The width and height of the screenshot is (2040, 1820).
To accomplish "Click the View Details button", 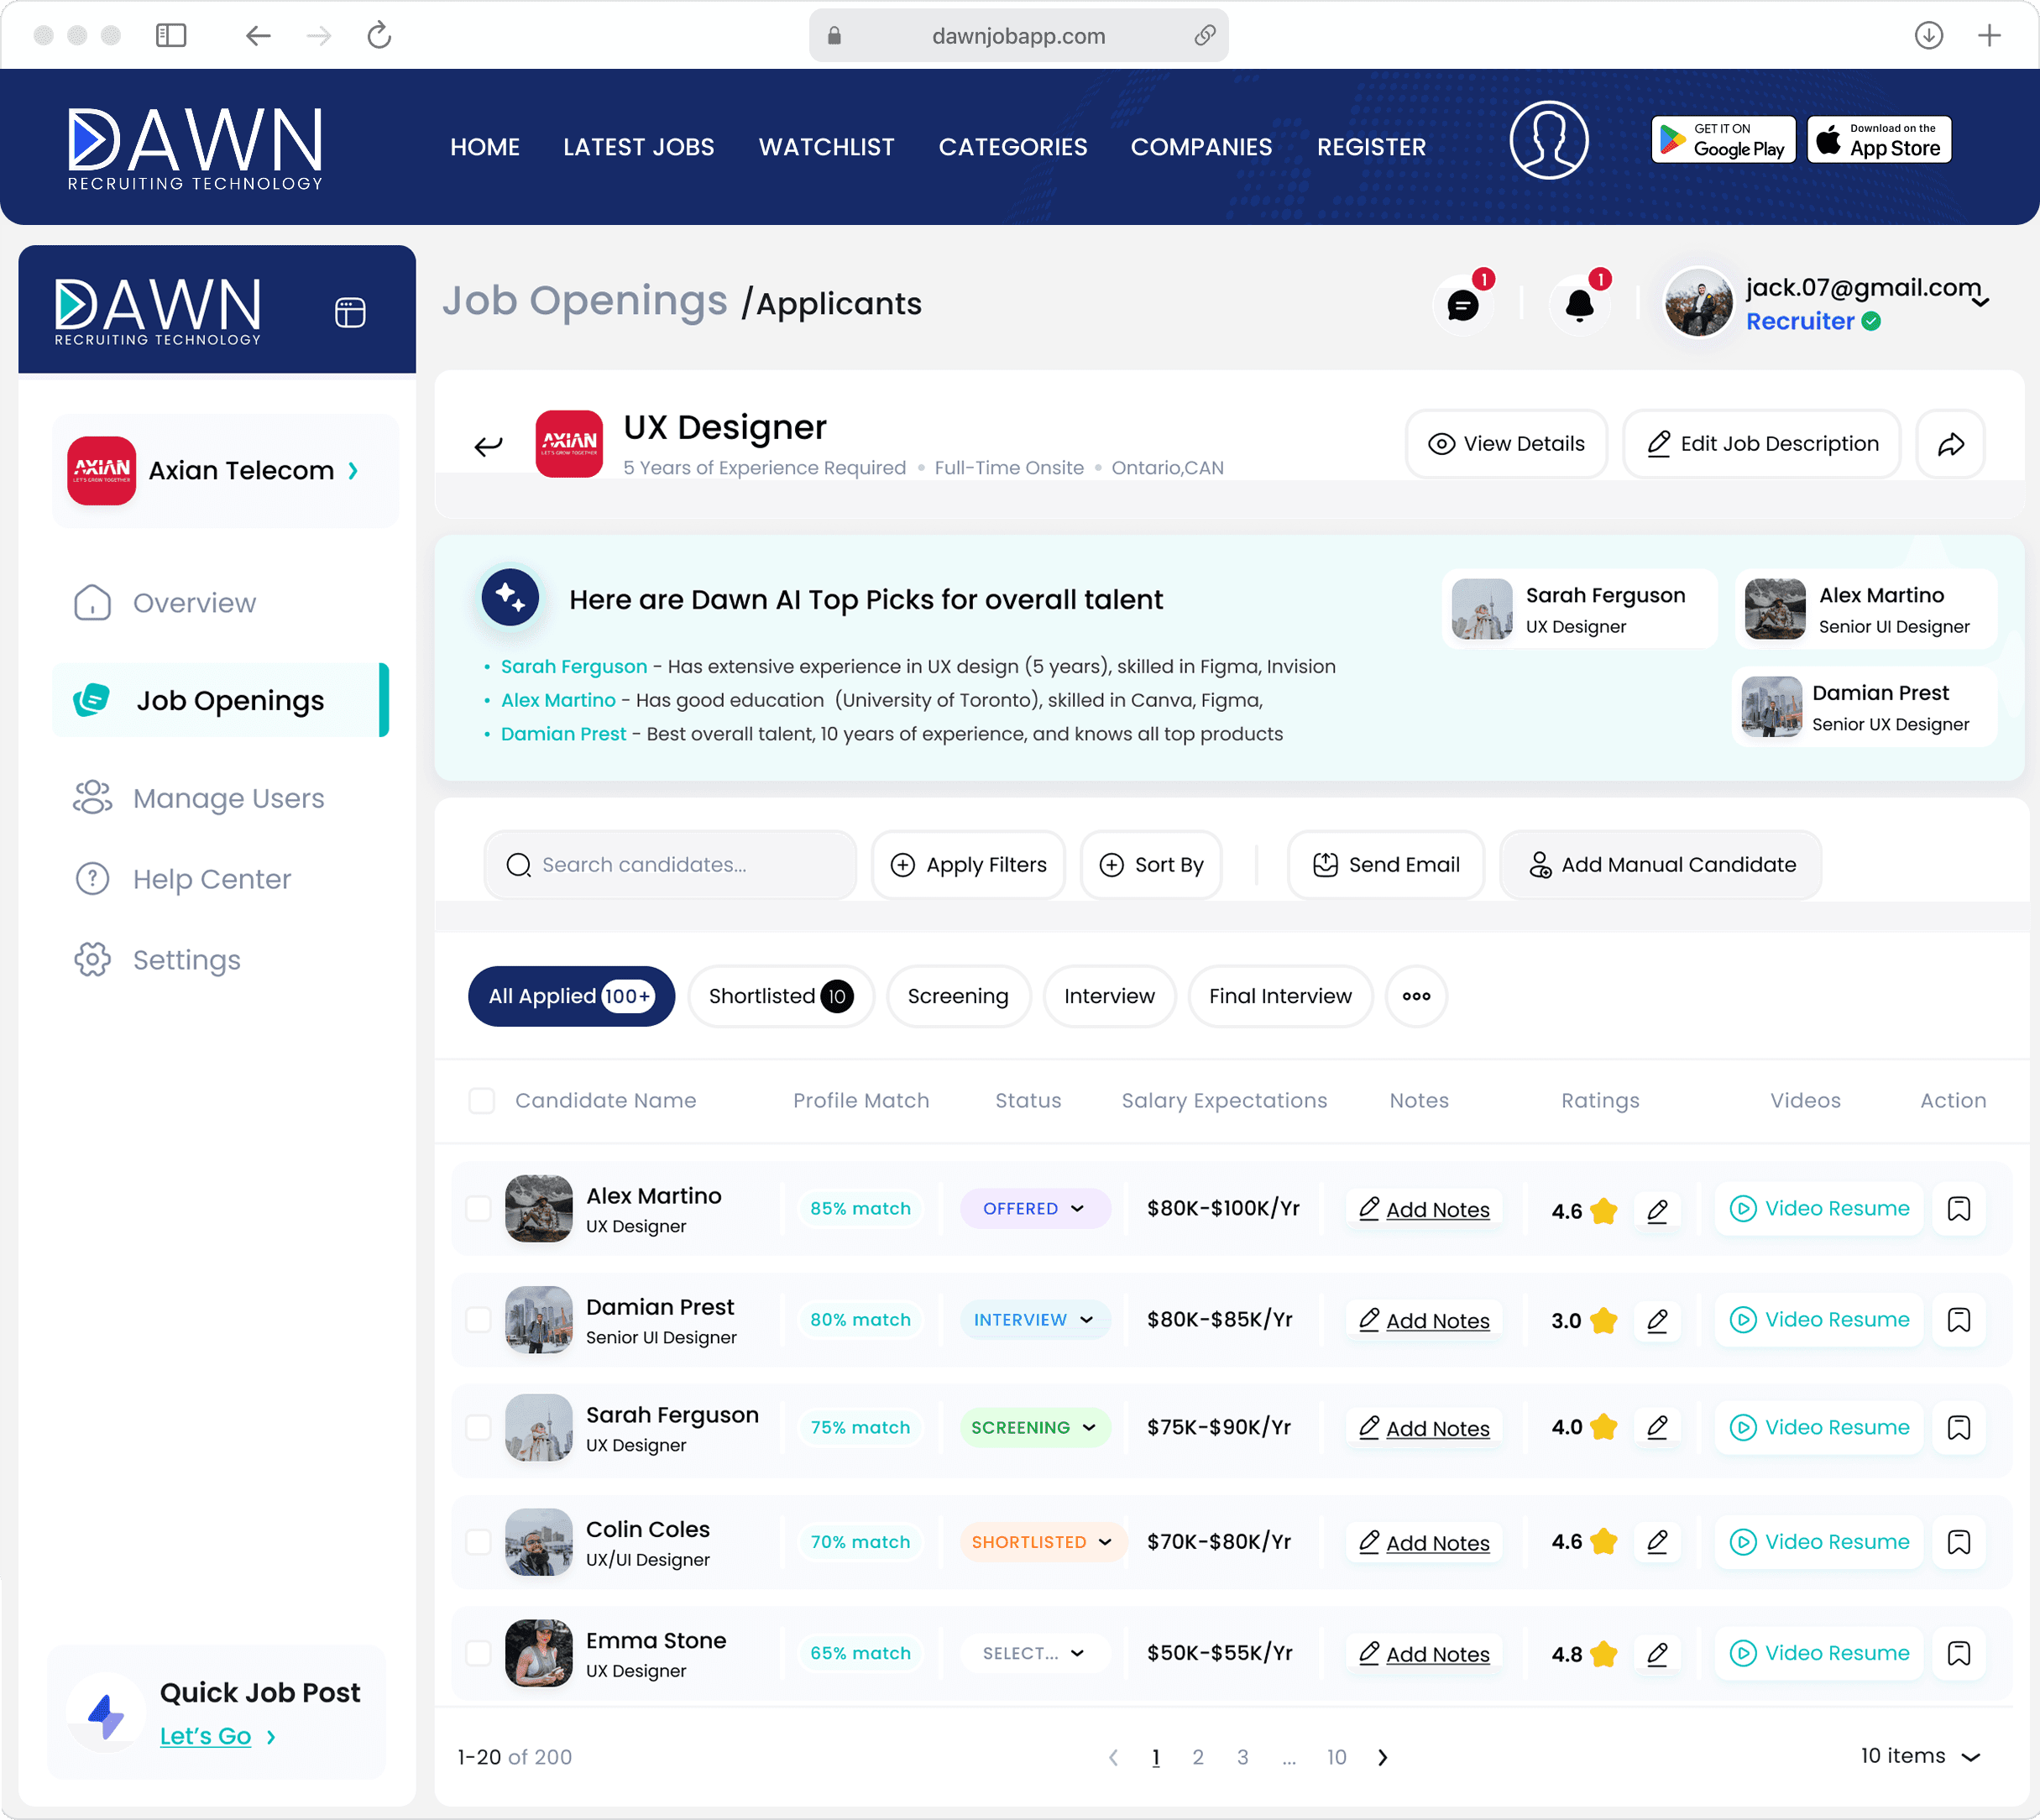I will pyautogui.click(x=1505, y=444).
